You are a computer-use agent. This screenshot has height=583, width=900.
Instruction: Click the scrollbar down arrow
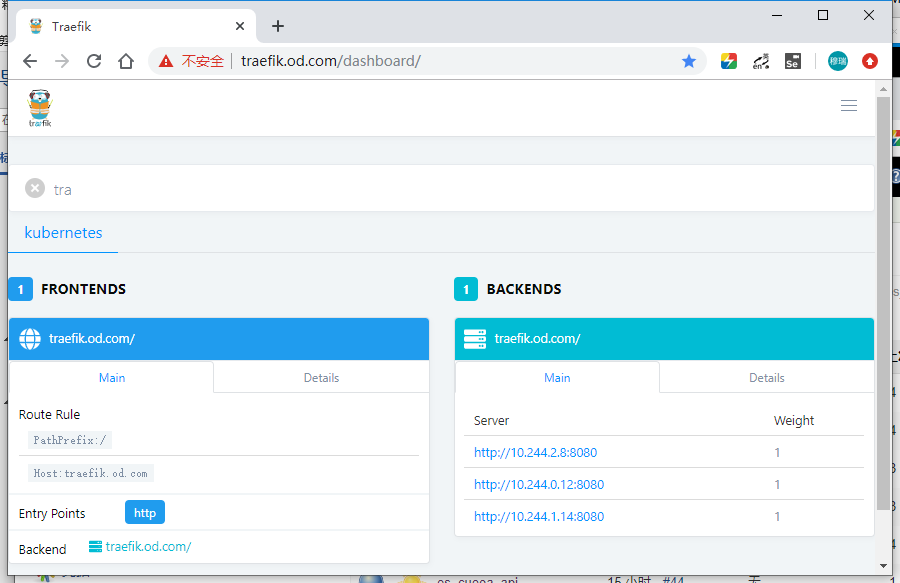pos(883,566)
